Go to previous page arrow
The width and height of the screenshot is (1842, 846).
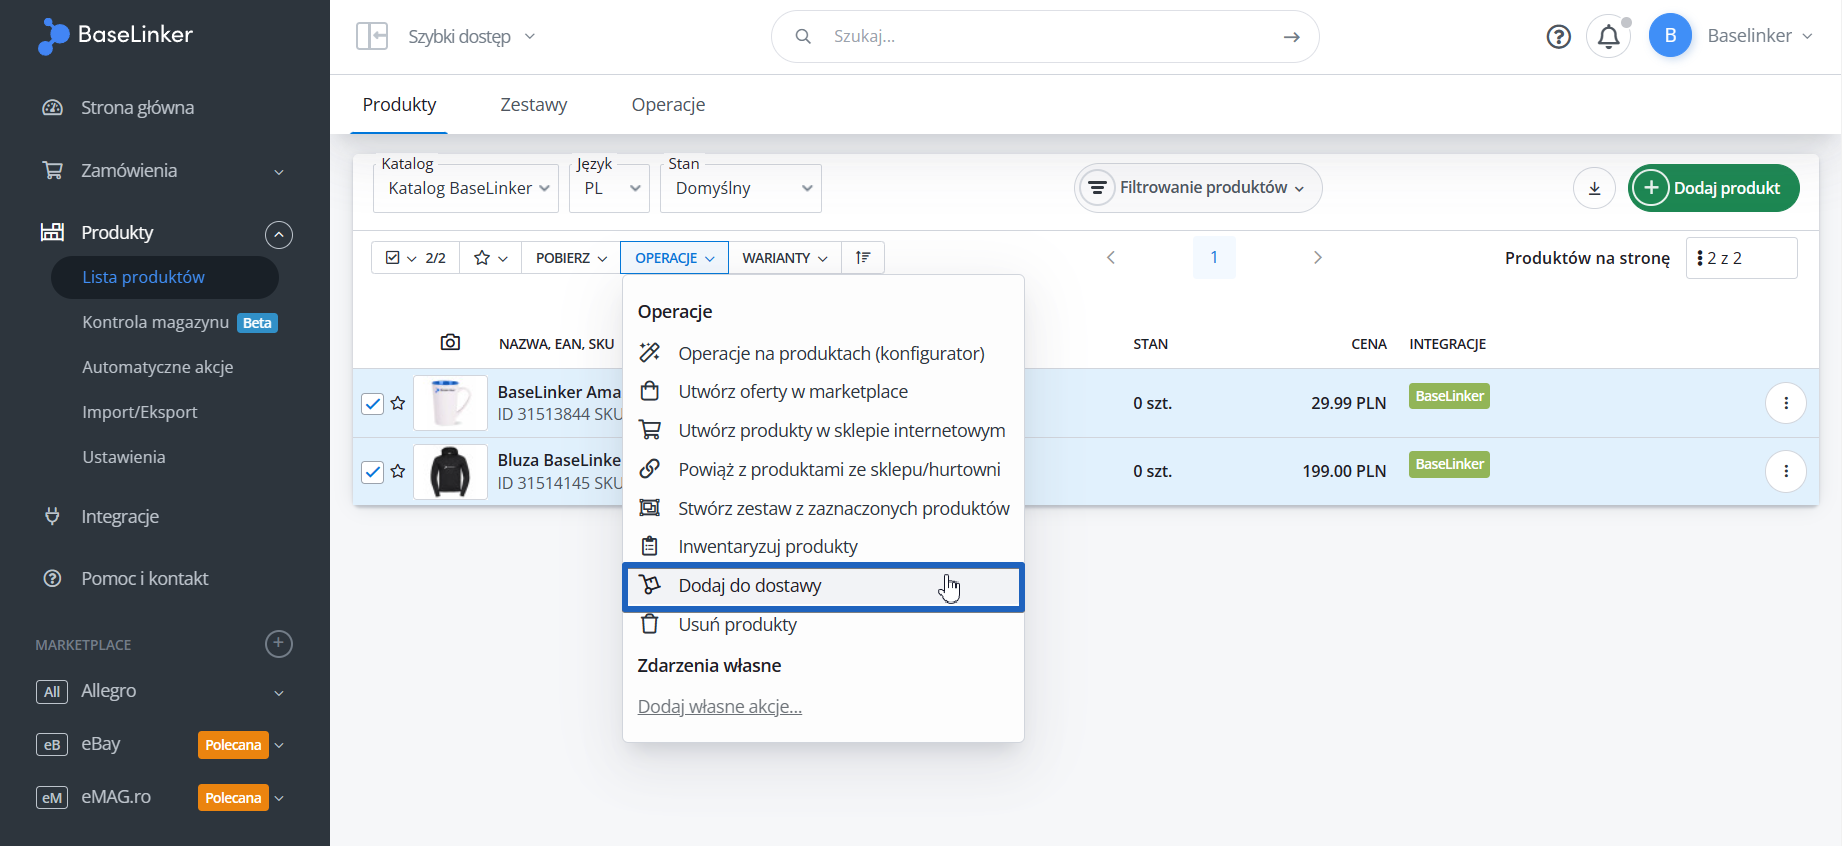coord(1111,258)
